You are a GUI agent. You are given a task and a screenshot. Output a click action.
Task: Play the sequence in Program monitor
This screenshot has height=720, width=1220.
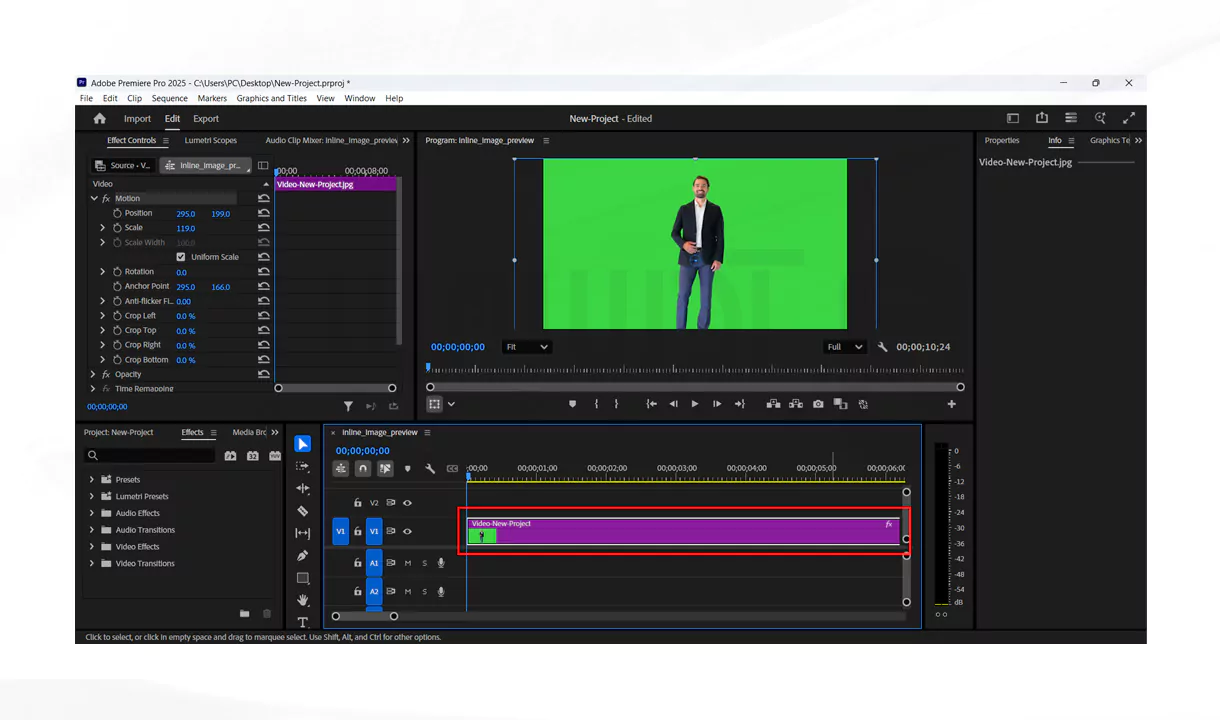coord(695,404)
